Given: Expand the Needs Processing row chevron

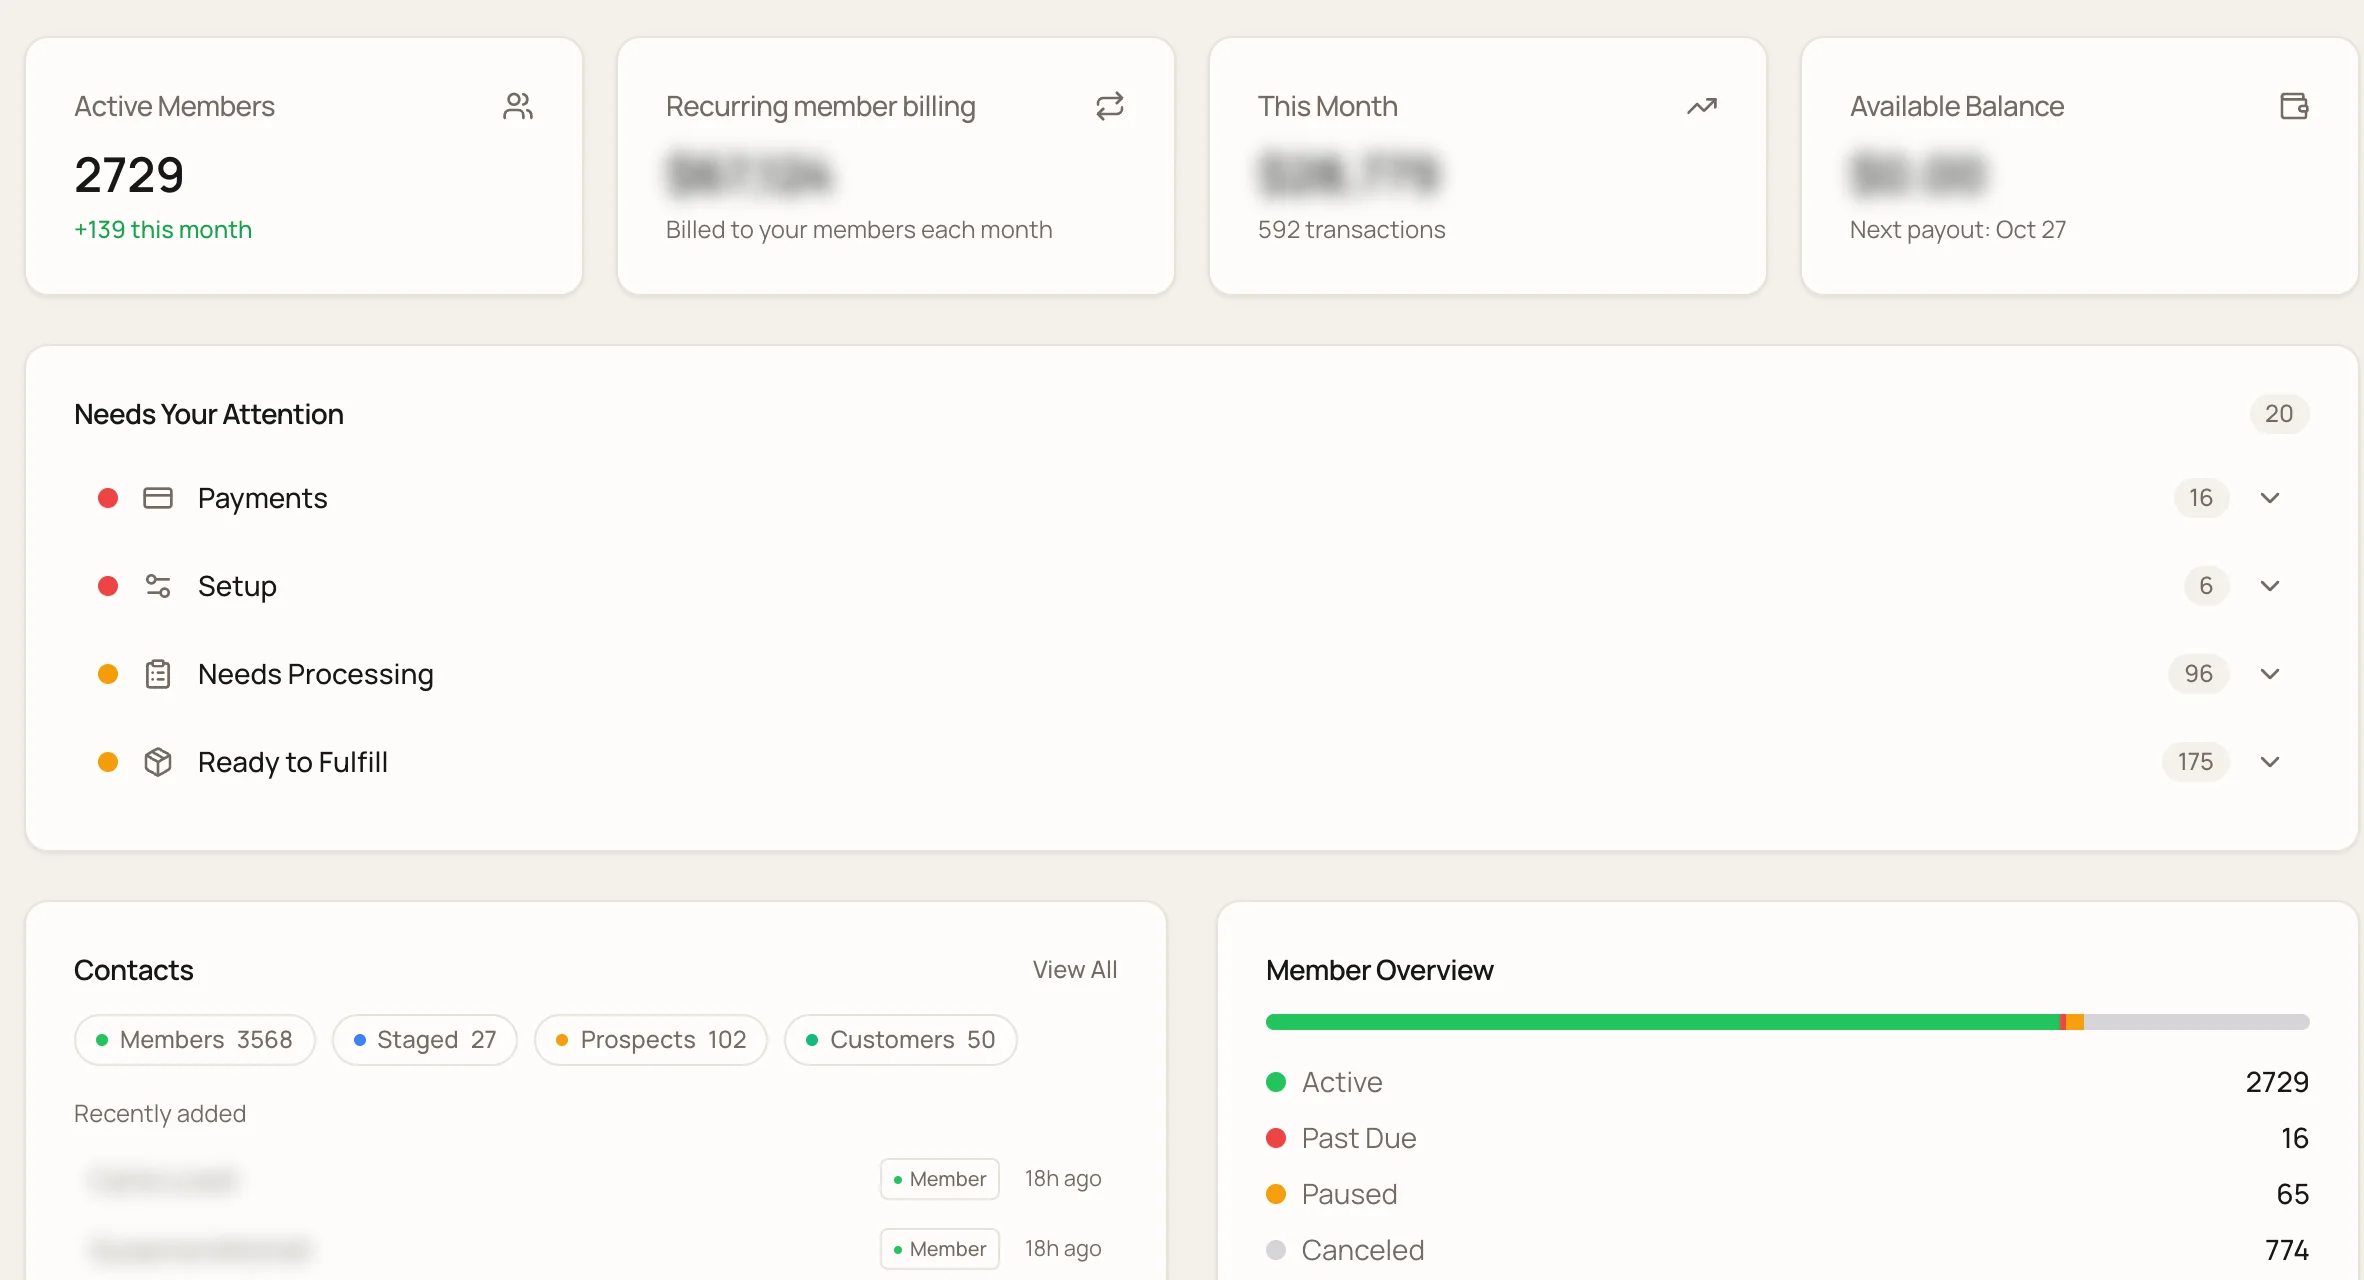Looking at the screenshot, I should pos(2270,674).
